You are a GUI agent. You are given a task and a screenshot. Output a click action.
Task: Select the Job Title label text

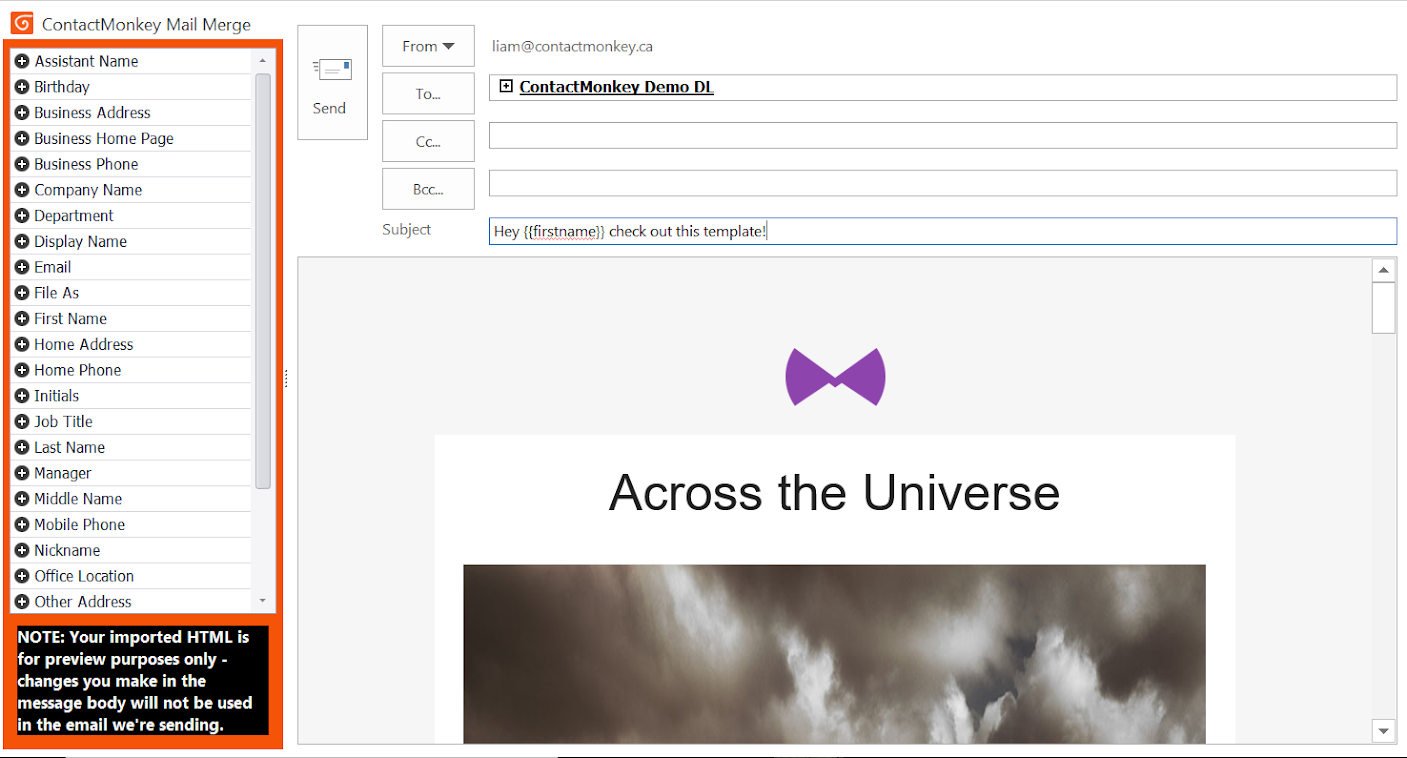[64, 422]
